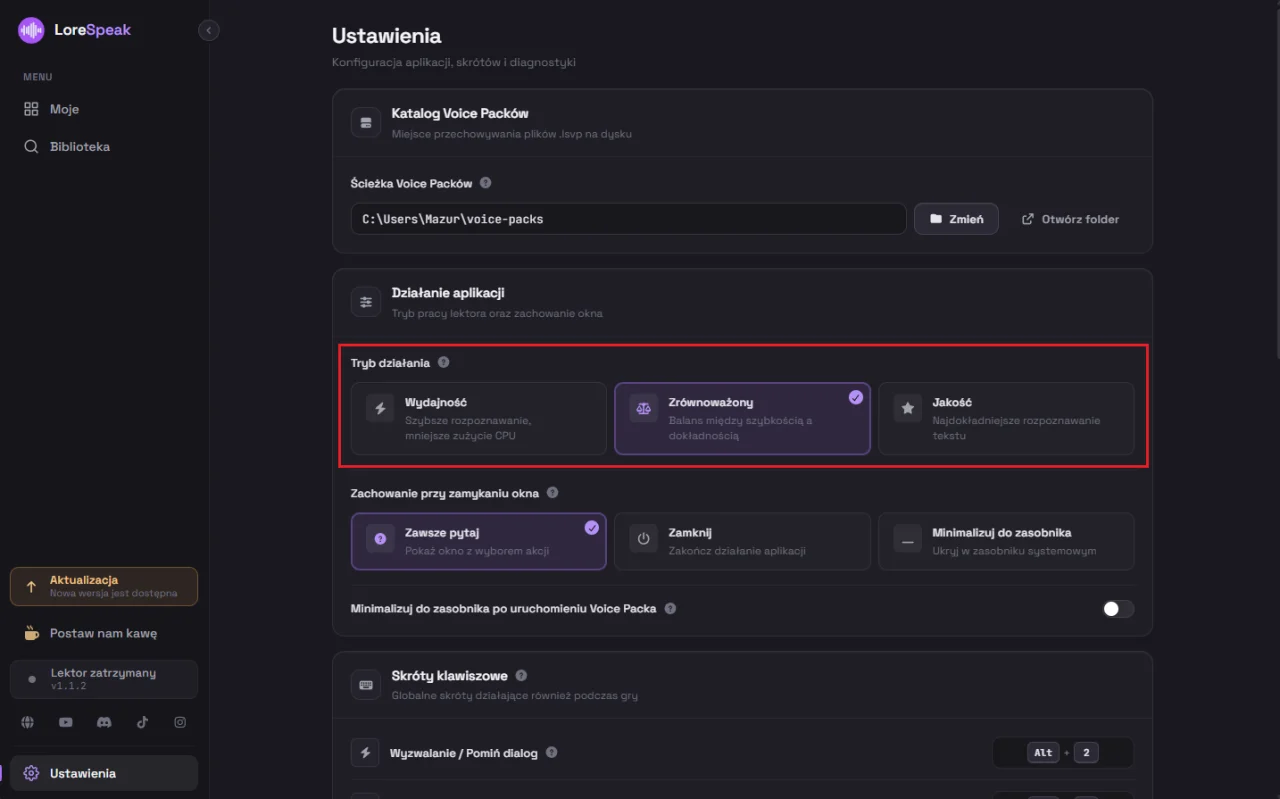Select the Zrównoważony mode
Screen dimensions: 1280x799
[x=742, y=418]
